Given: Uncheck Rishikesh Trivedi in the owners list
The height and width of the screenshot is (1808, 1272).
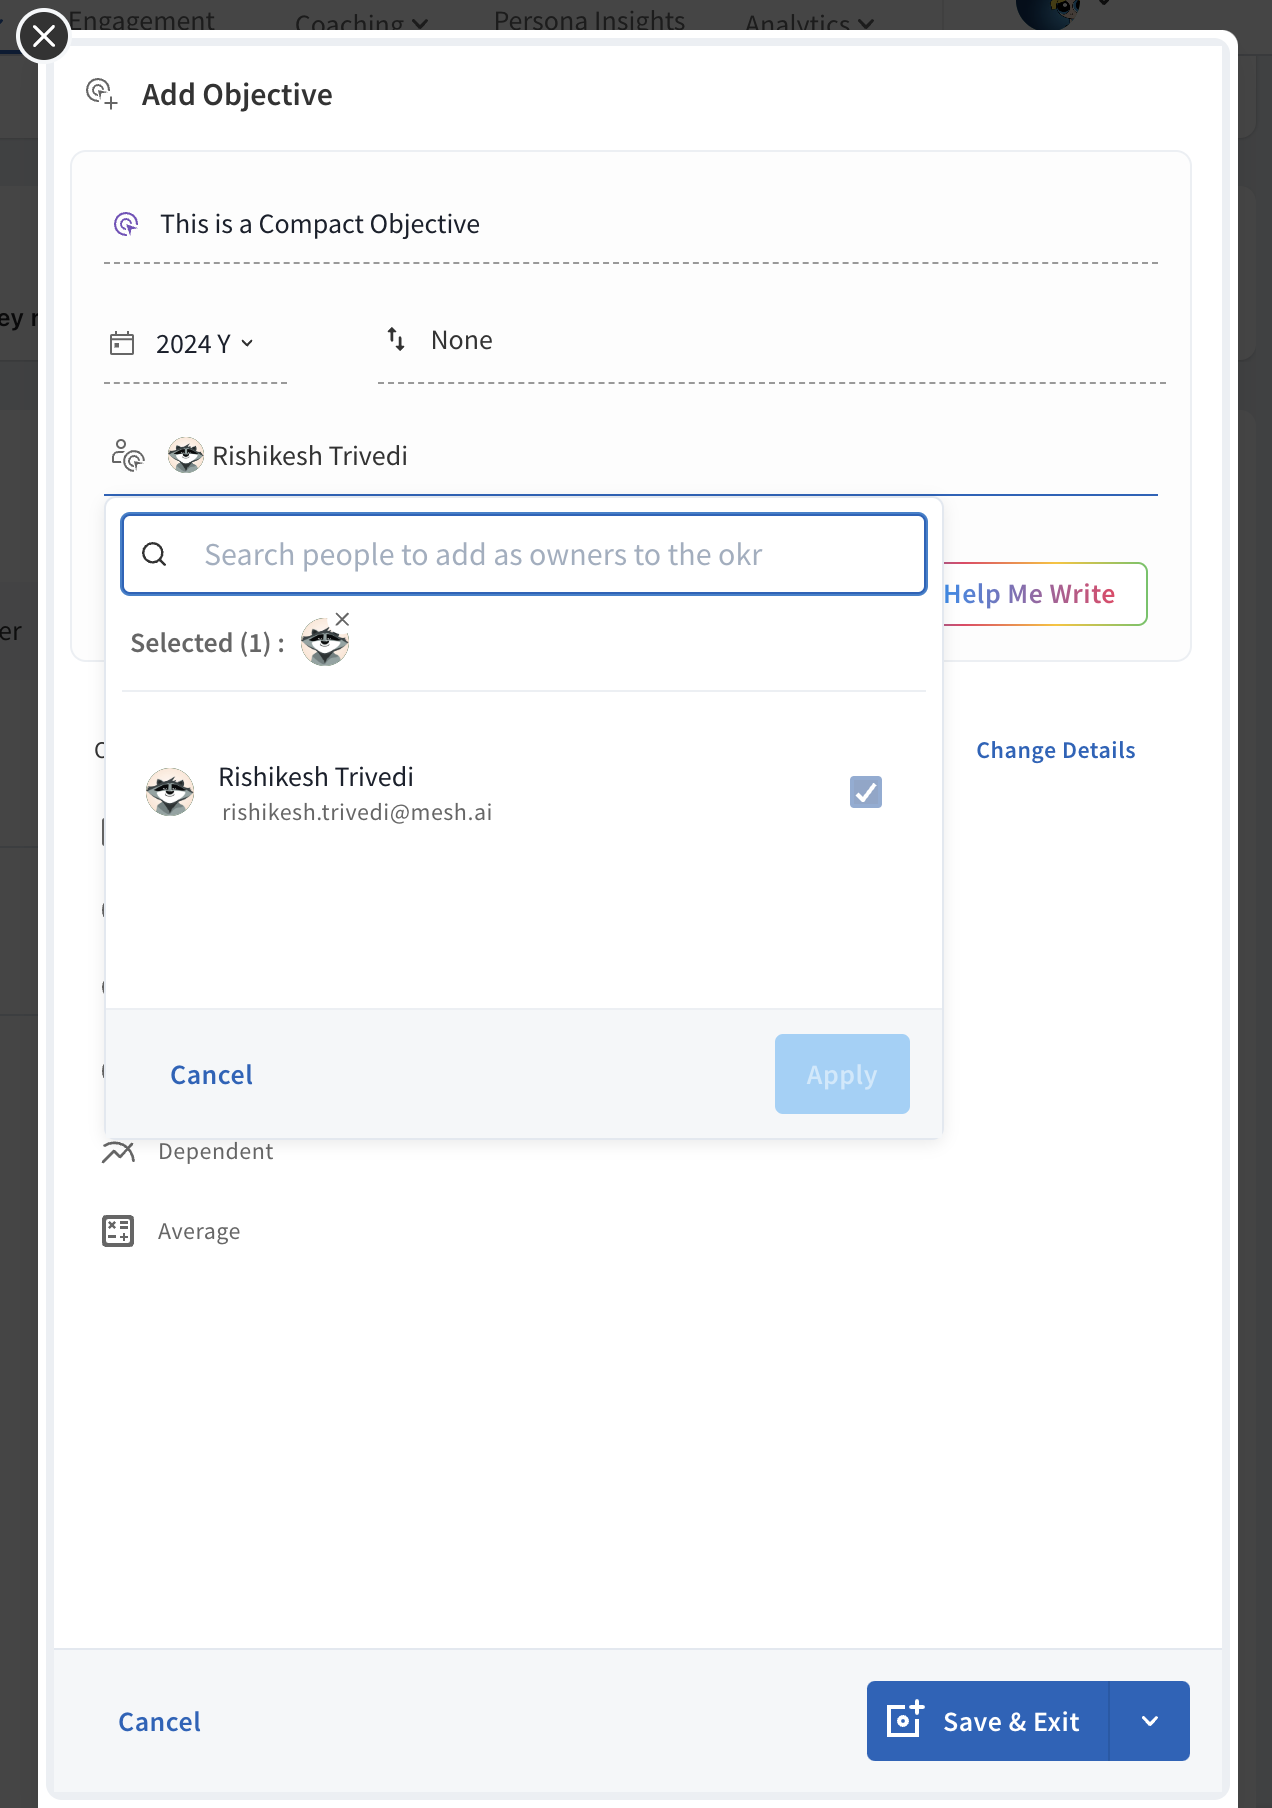Looking at the screenshot, I should (866, 792).
